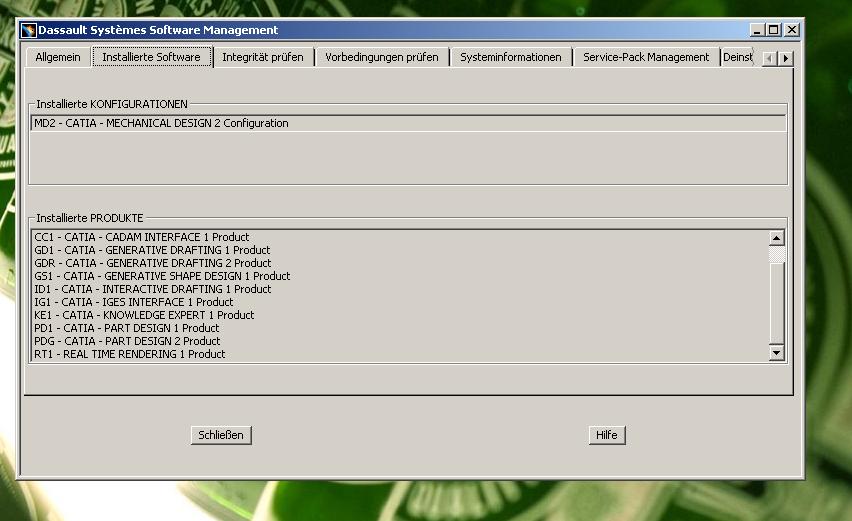852x521 pixels.
Task: Select CC1 CADAM INTERFACE 1 Product
Action: (400, 237)
